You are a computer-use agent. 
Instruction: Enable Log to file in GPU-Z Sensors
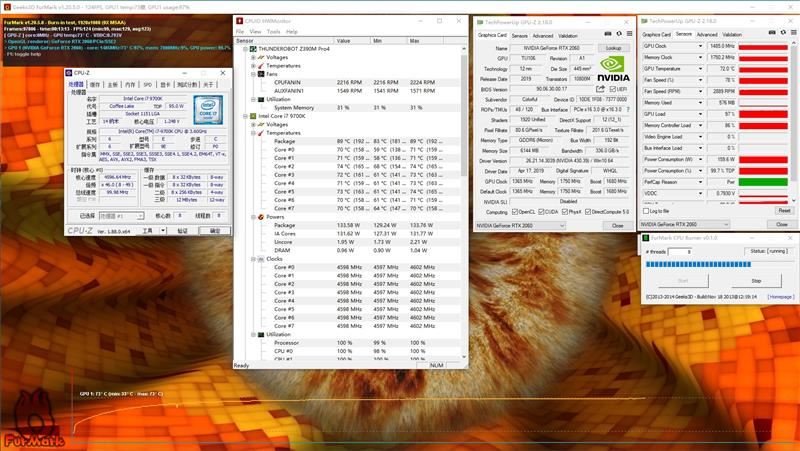pyautogui.click(x=646, y=211)
